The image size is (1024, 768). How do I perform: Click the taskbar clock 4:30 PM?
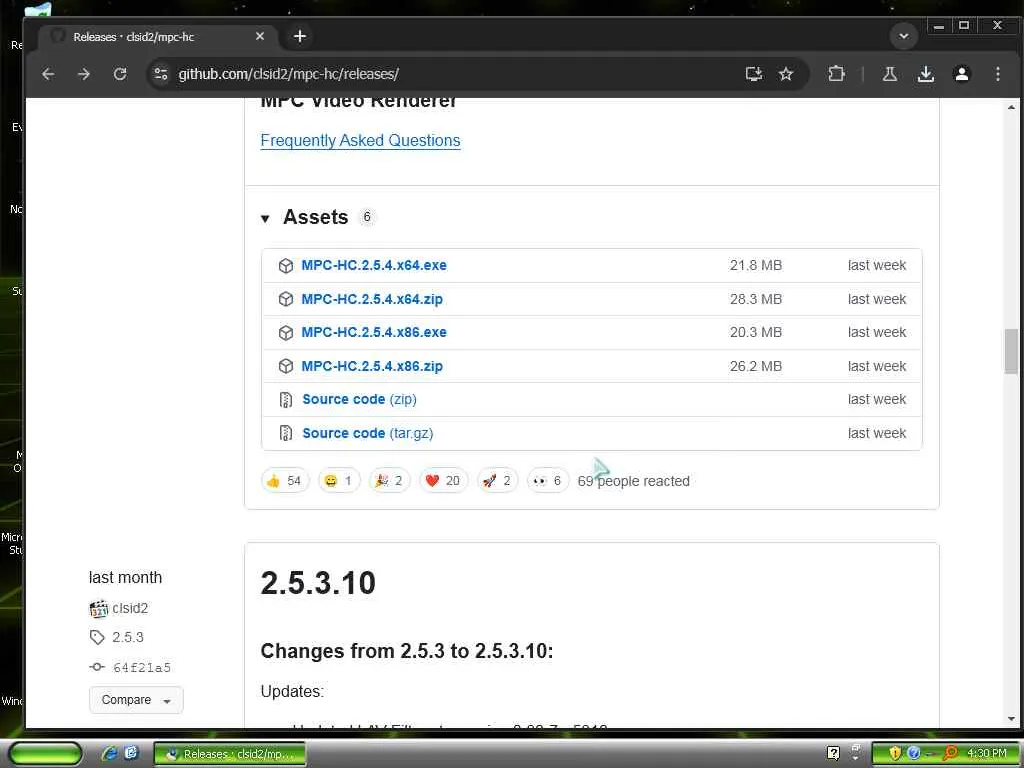pyautogui.click(x=987, y=753)
